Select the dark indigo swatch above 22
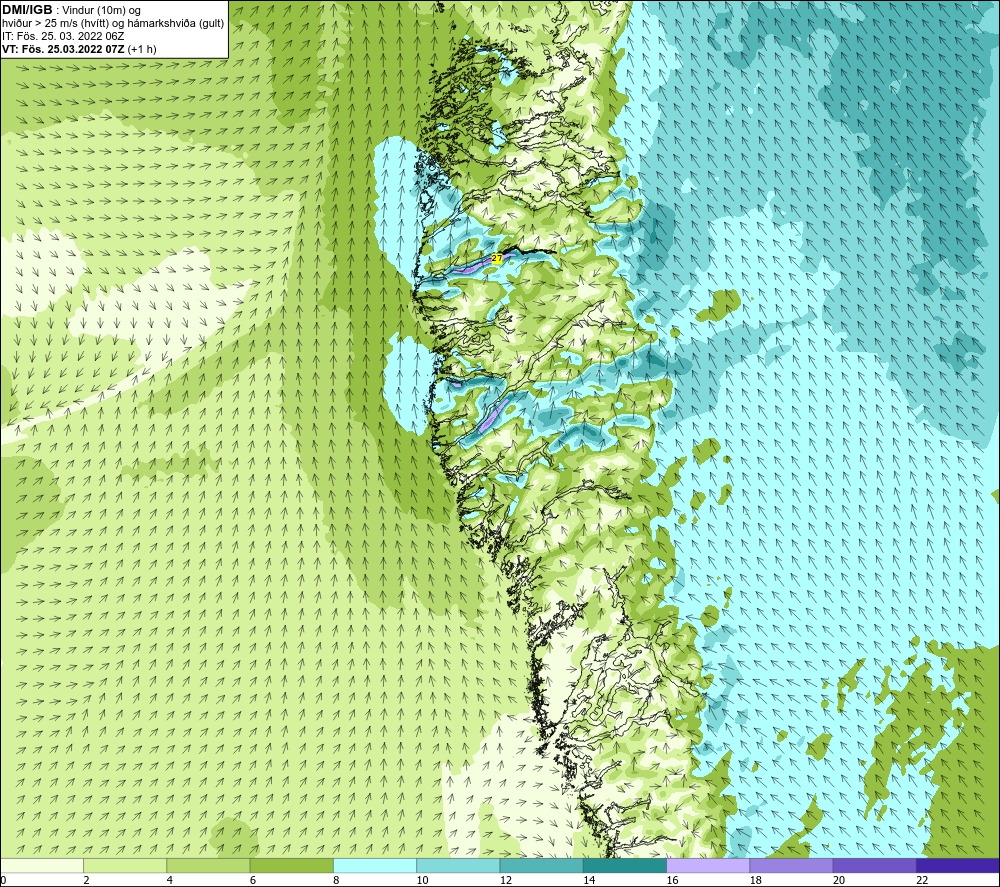This screenshot has height=887, width=1000. 958,865
